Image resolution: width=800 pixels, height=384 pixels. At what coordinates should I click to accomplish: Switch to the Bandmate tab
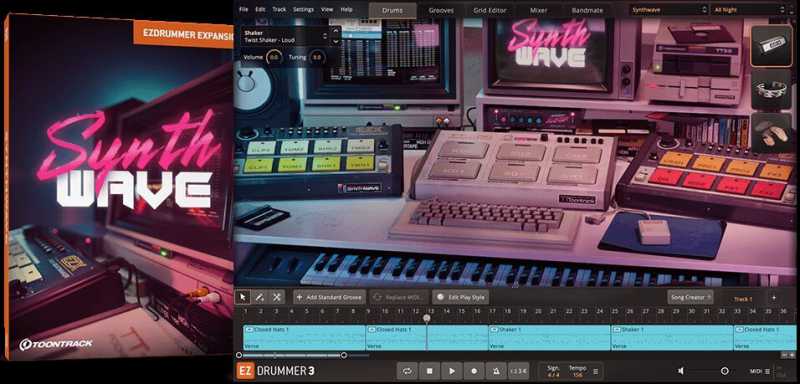pyautogui.click(x=587, y=10)
